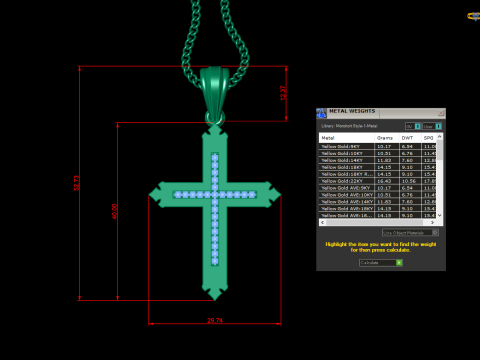The image size is (480, 360).
Task: Select the Yellow Gold 14KY row
Action: (377, 160)
